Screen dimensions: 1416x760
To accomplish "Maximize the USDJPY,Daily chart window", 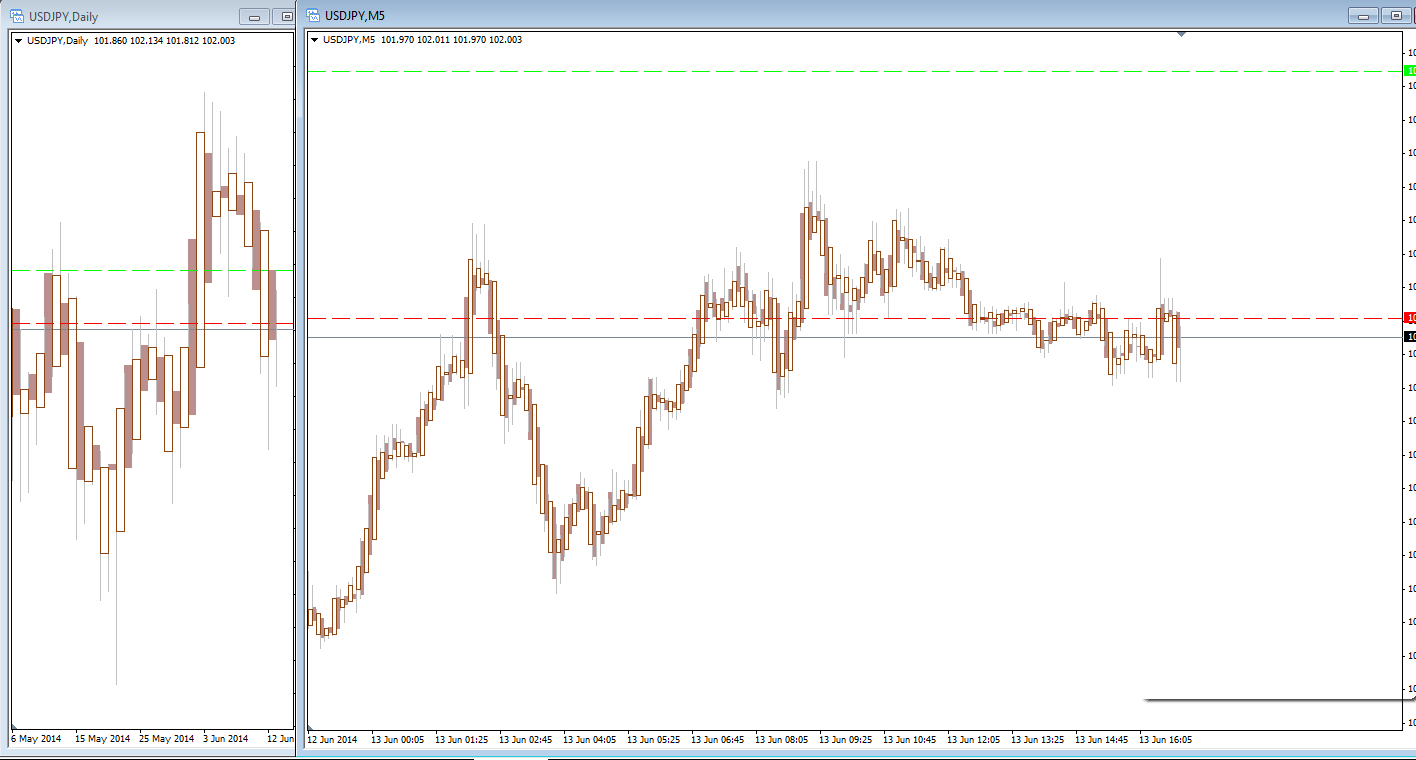I will tap(285, 17).
